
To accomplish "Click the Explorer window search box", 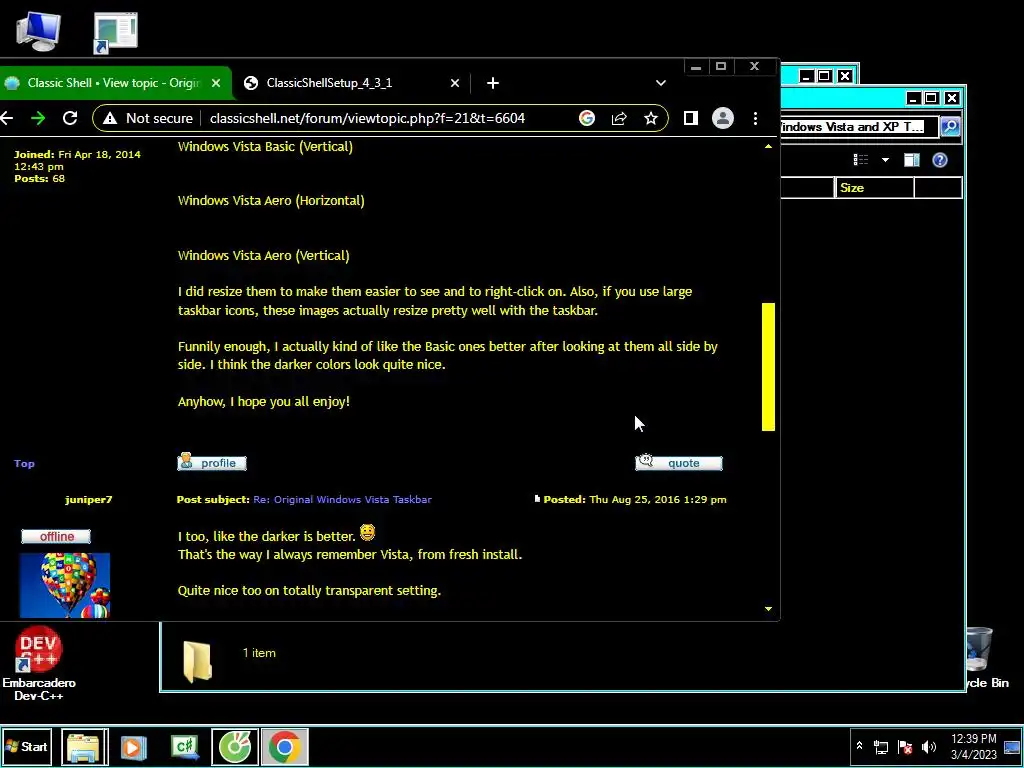I will 859,127.
